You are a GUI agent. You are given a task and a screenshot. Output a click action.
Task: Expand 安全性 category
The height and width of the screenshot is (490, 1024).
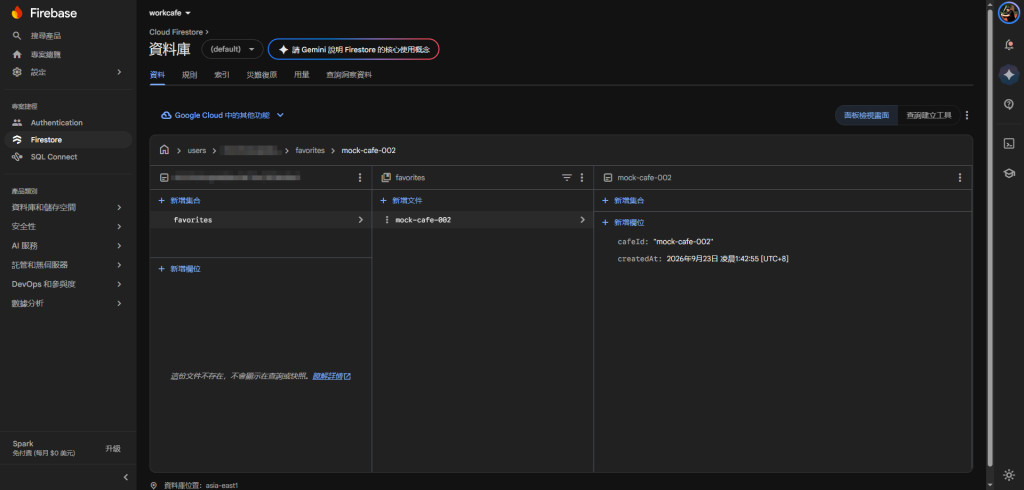tap(68, 227)
